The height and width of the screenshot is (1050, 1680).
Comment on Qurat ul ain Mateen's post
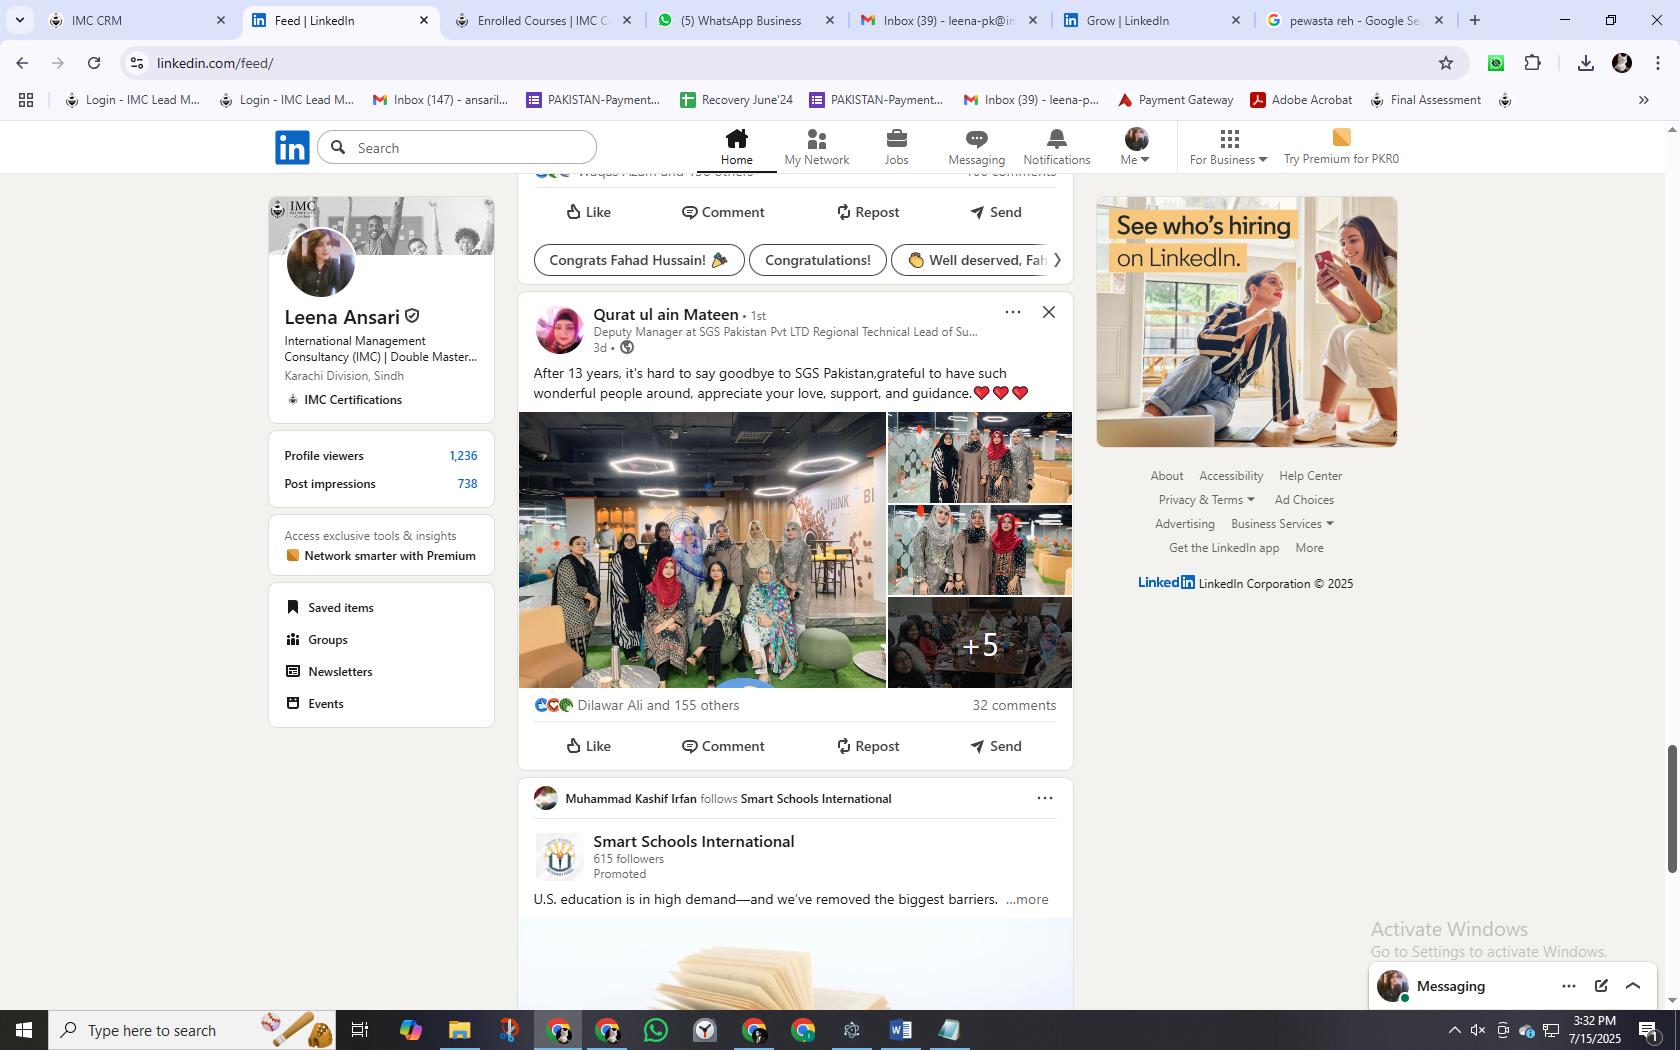(723, 746)
